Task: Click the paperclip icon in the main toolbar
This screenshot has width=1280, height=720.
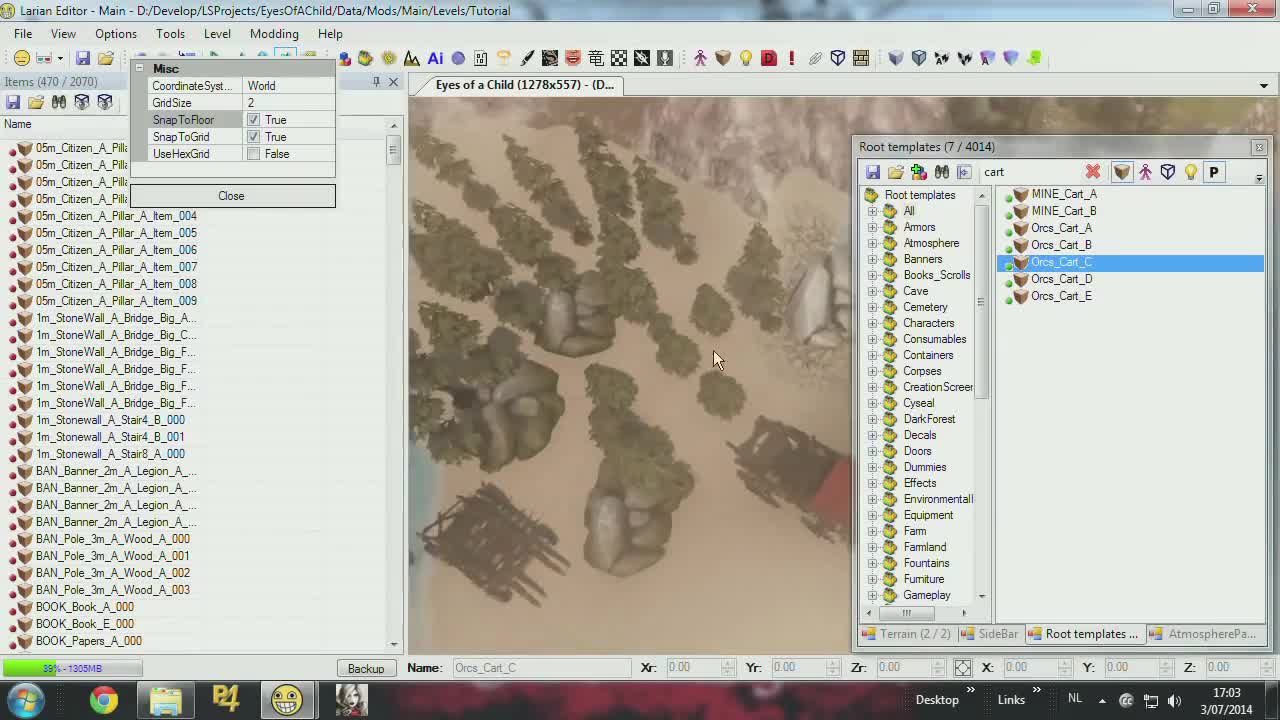Action: click(x=815, y=58)
